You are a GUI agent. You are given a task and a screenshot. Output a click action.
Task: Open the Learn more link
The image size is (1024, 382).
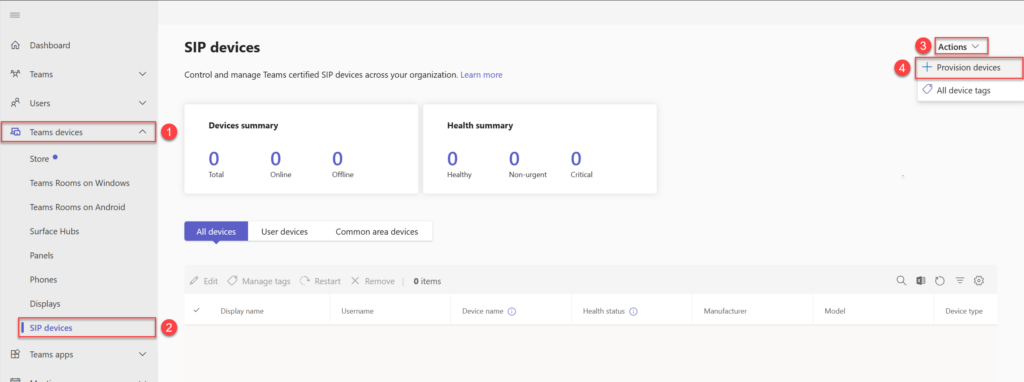pos(481,75)
